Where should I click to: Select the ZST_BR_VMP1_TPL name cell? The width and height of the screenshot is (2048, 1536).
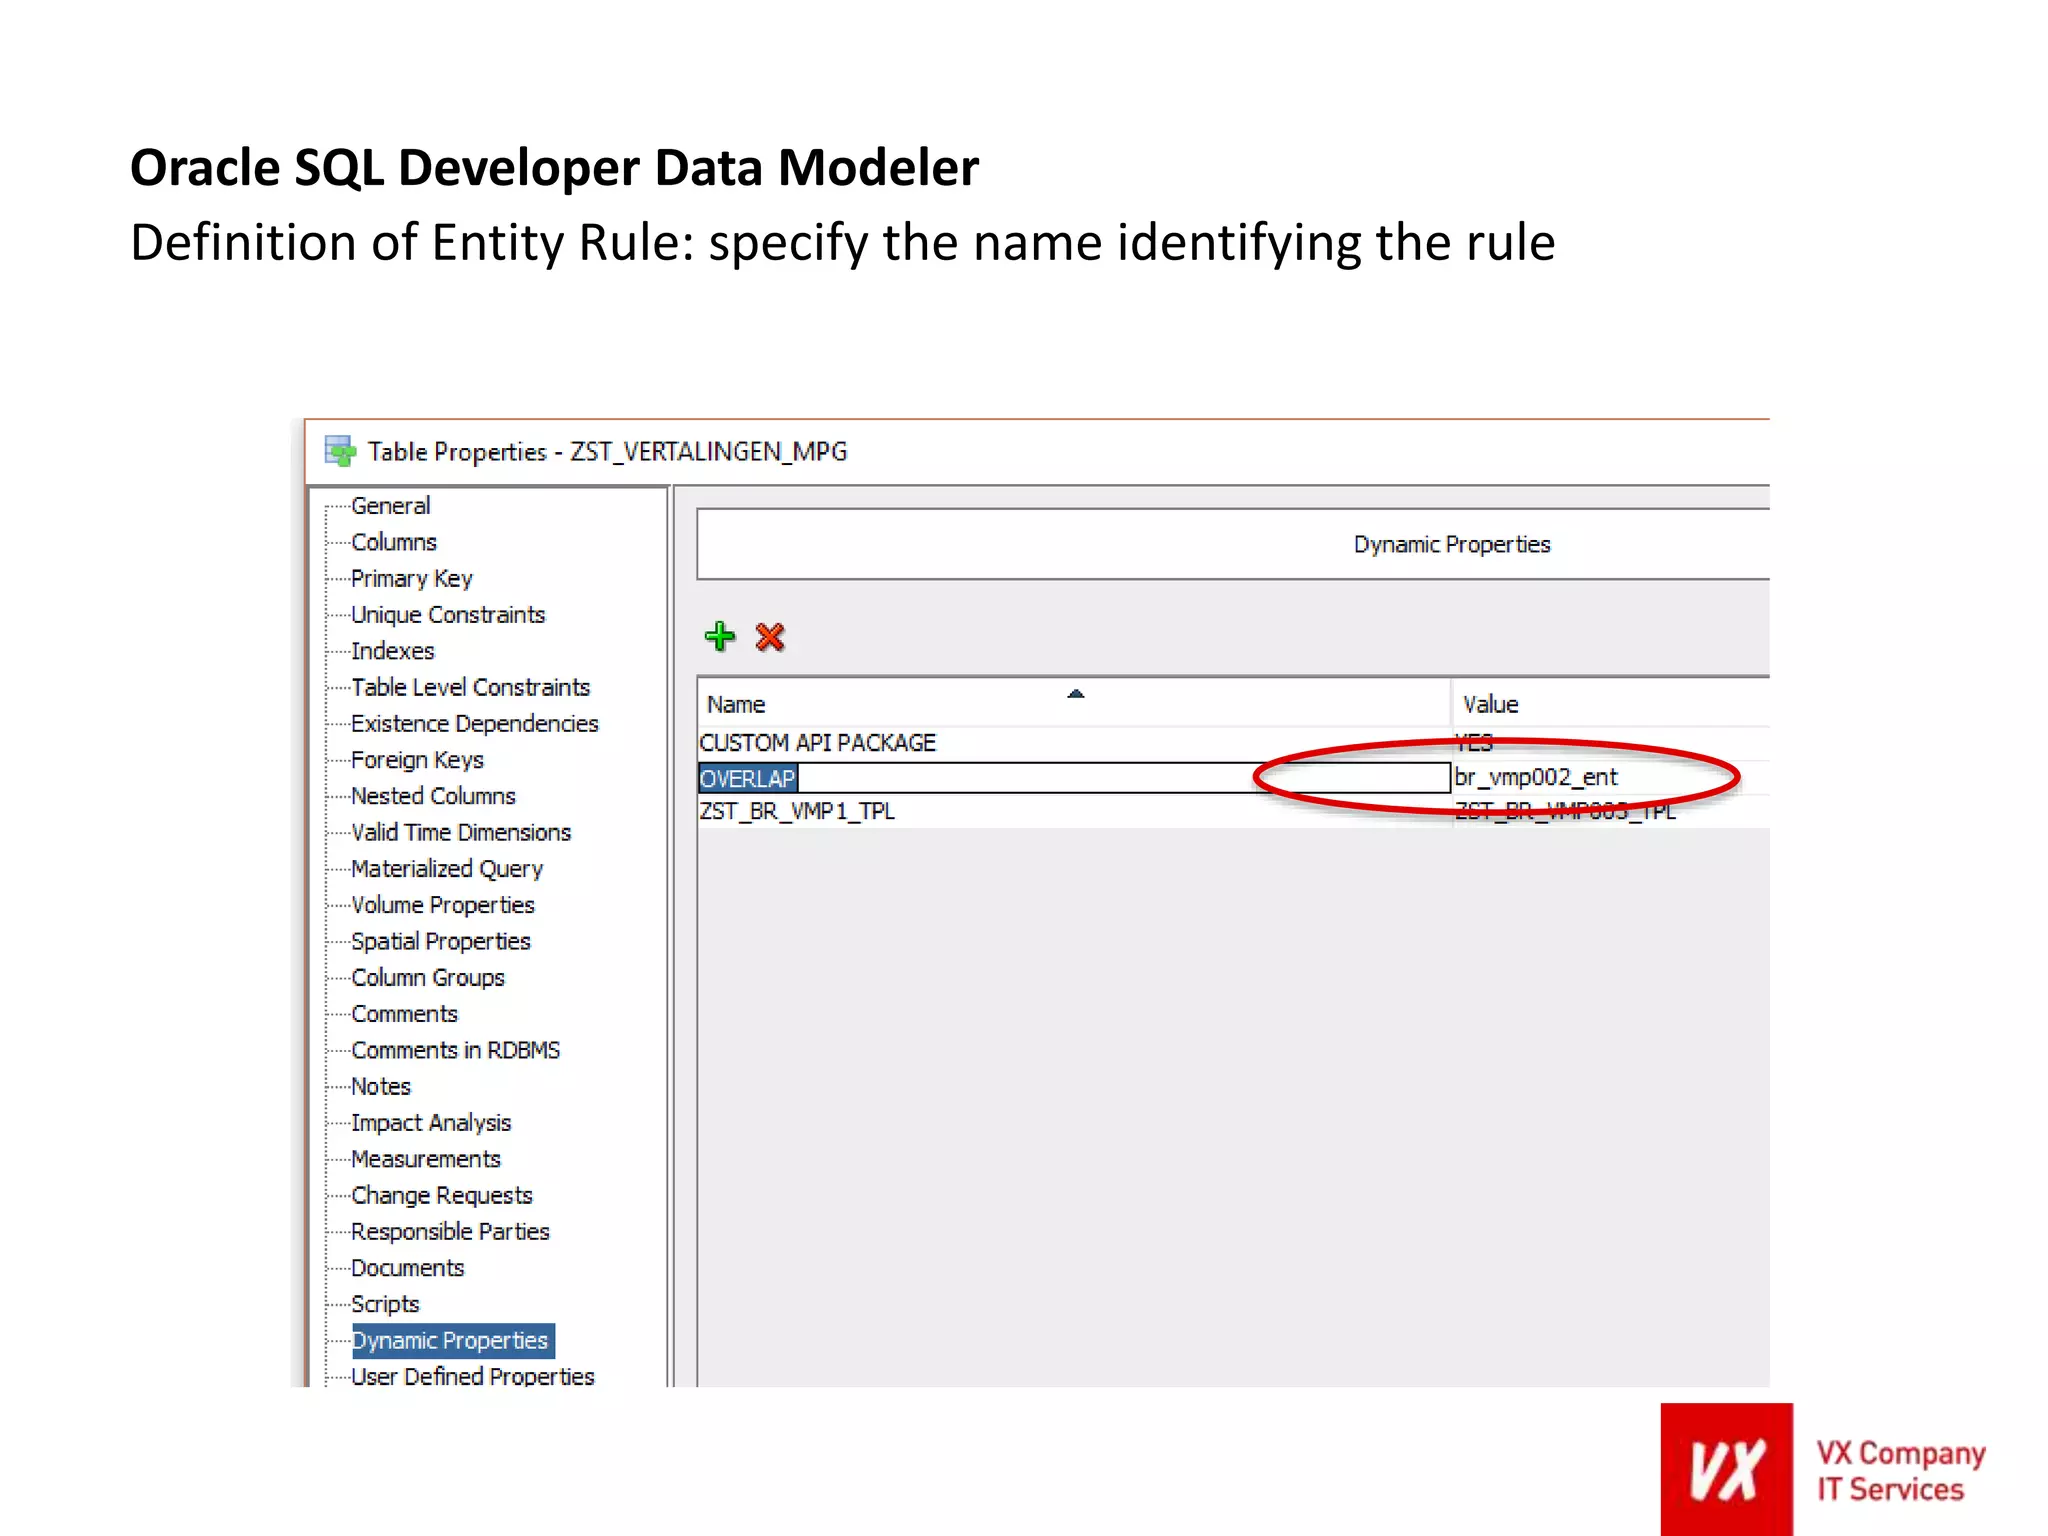point(1074,811)
